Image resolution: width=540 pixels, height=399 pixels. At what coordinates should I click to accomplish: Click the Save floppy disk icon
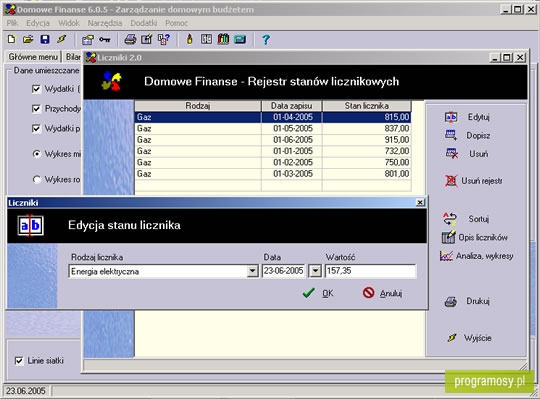[45, 39]
